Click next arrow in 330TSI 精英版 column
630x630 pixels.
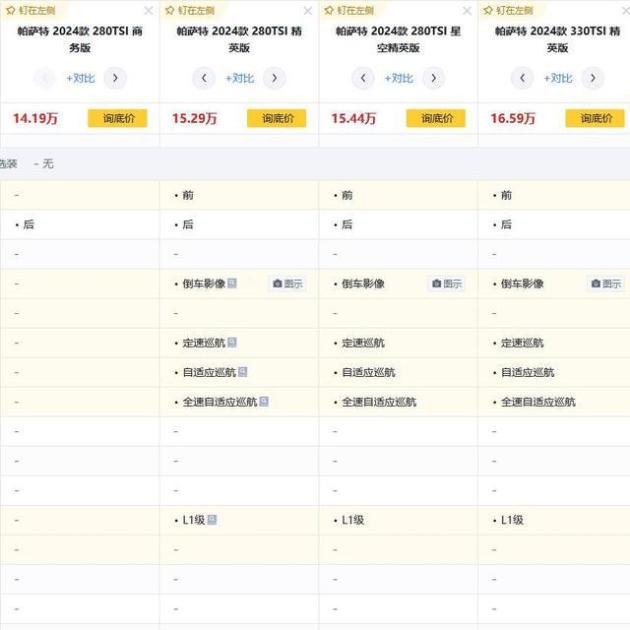(x=592, y=78)
